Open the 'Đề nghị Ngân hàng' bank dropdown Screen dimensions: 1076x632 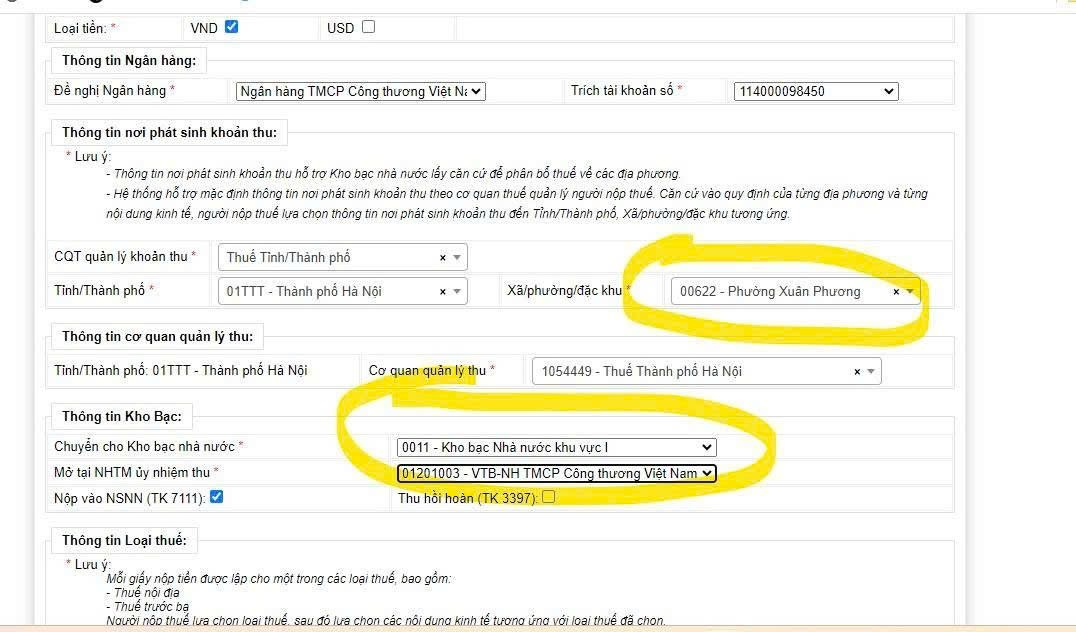click(x=361, y=91)
